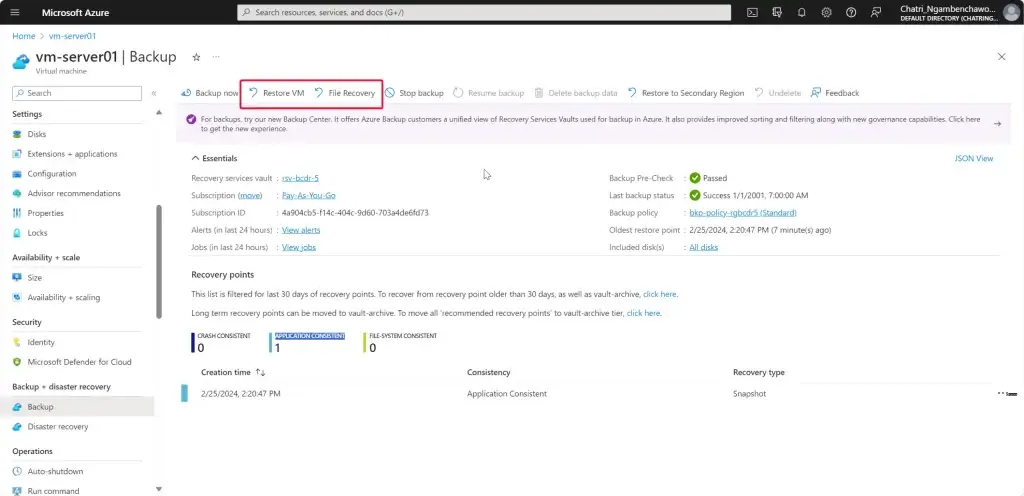Open Advisor recommendations in sidebar
Image resolution: width=1024 pixels, height=496 pixels.
(74, 193)
